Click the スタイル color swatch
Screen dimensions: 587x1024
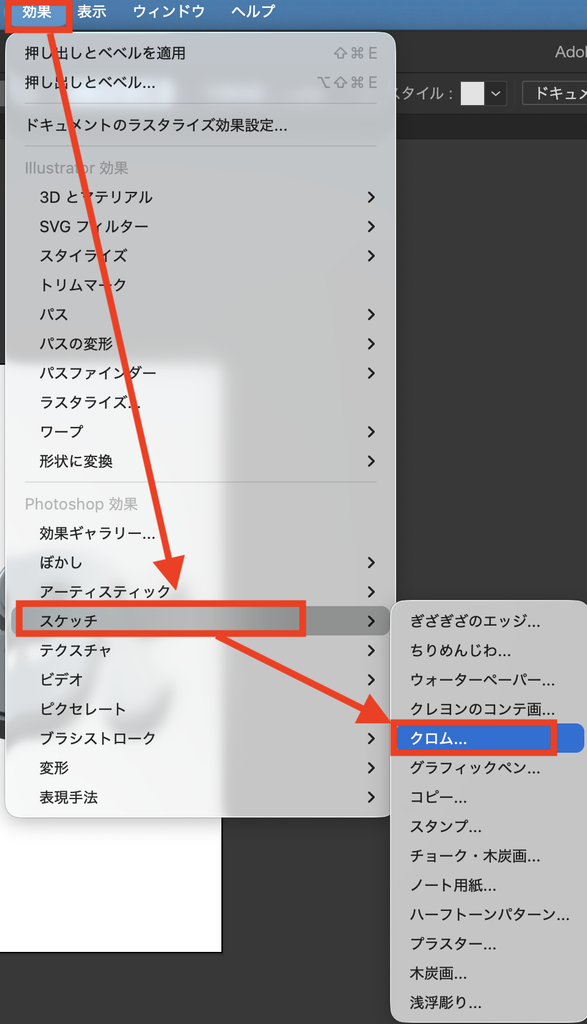[x=472, y=93]
